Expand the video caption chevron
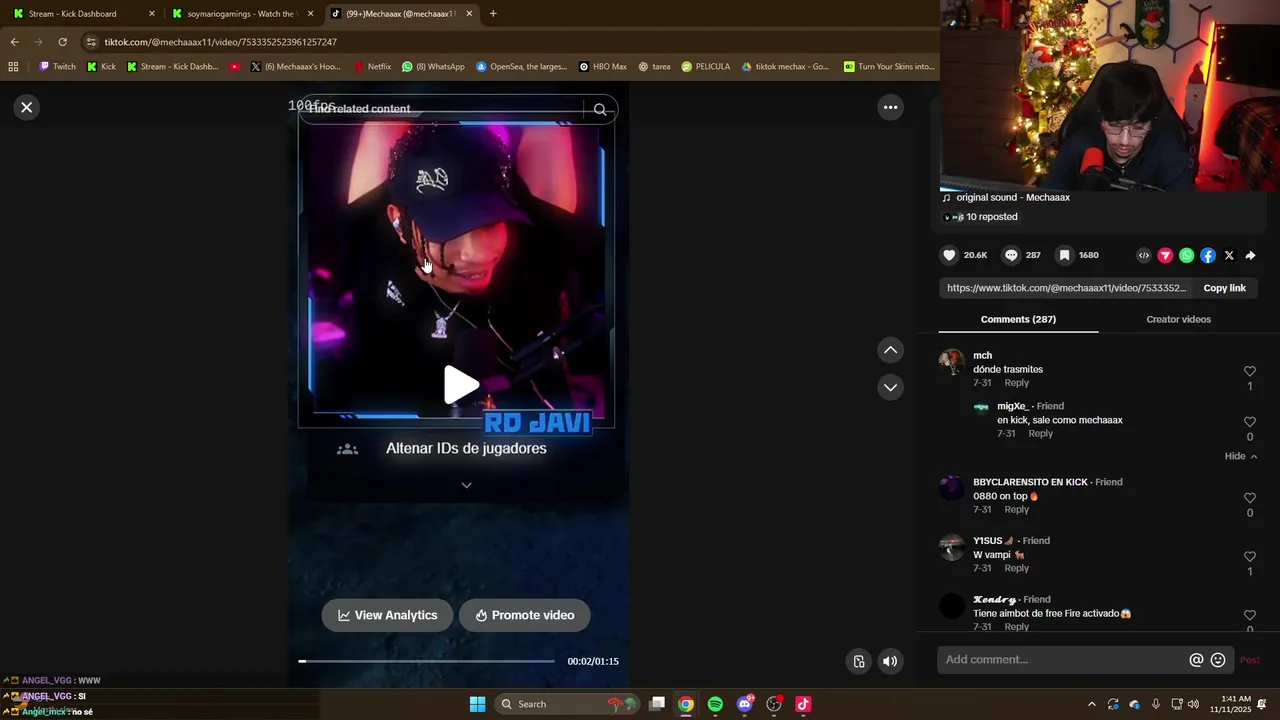The width and height of the screenshot is (1280, 720). point(466,485)
